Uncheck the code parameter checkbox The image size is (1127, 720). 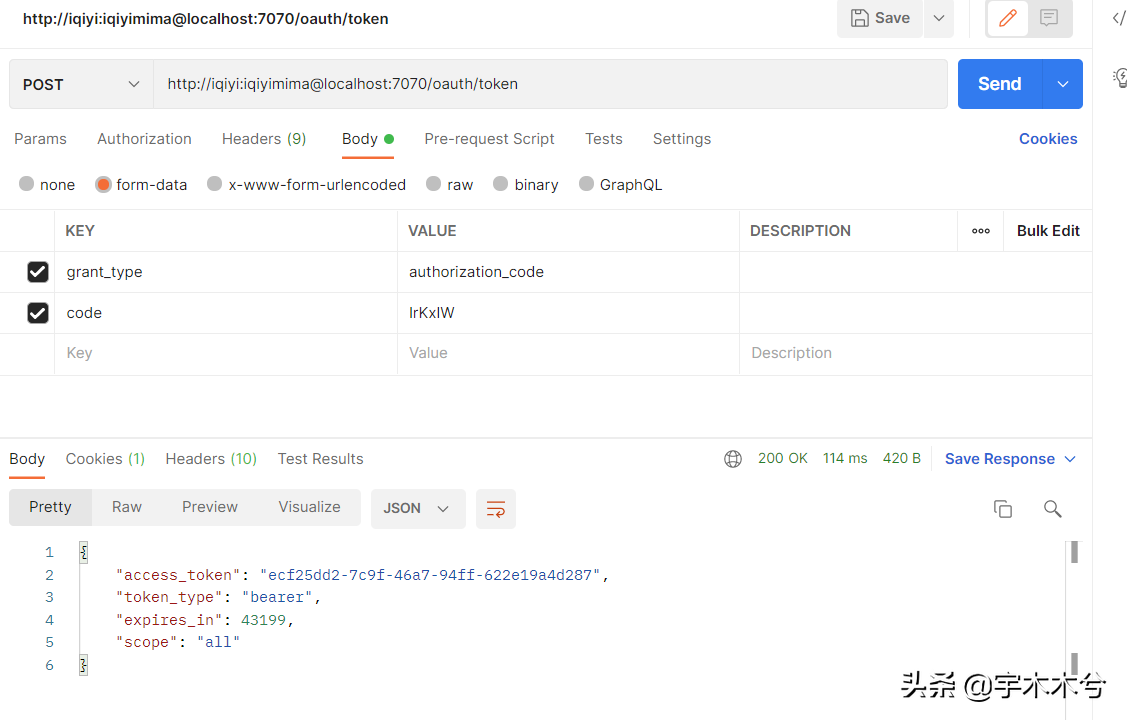click(x=37, y=312)
